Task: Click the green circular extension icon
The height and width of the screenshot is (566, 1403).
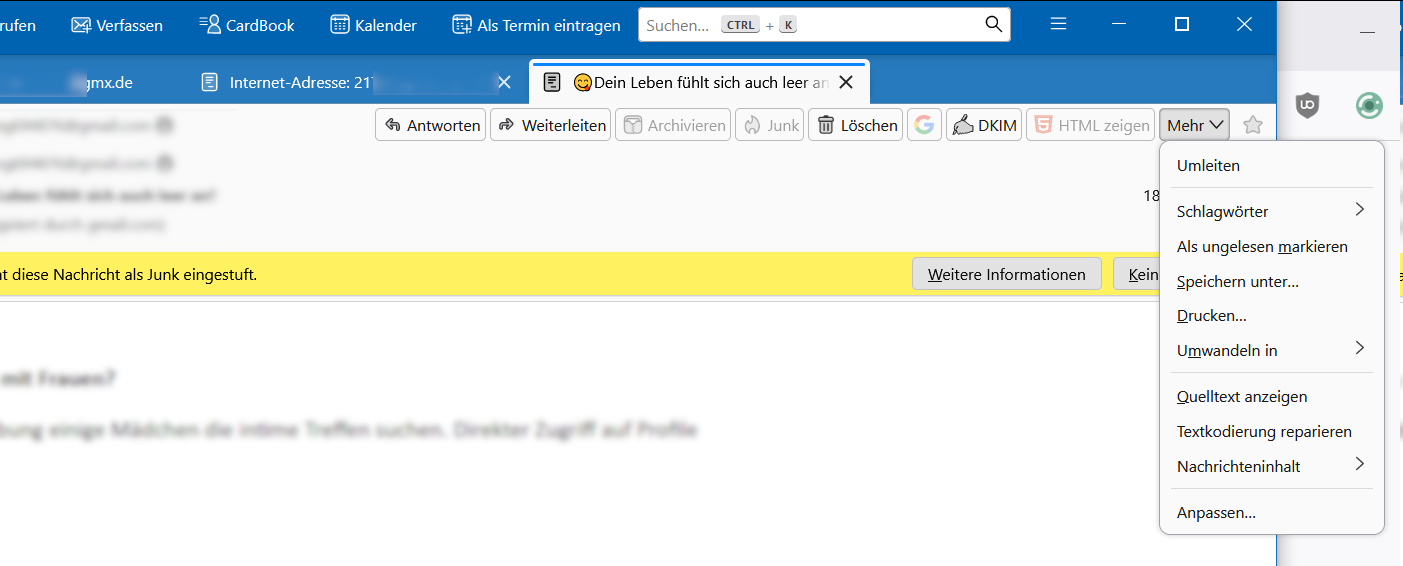Action: 1369,105
